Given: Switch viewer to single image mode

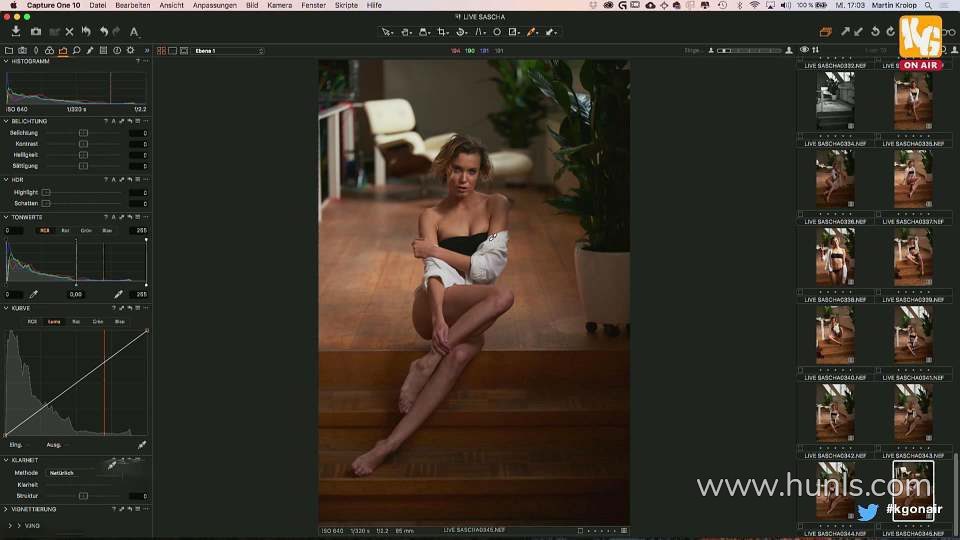Looking at the screenshot, I should pos(173,51).
